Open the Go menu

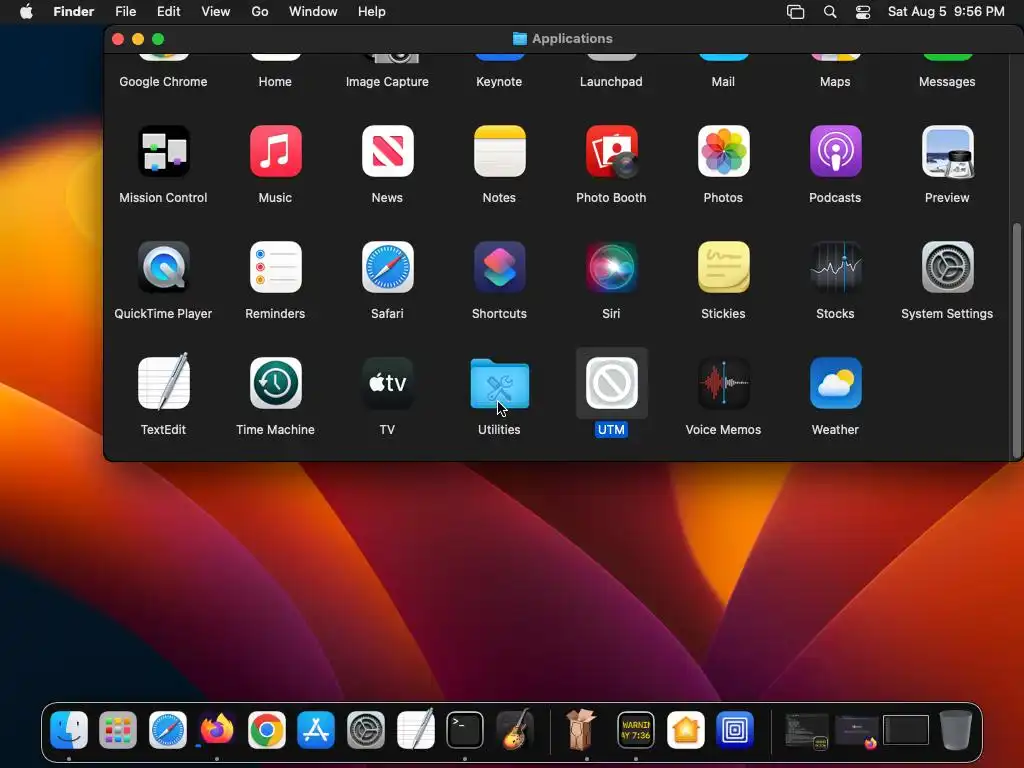coord(260,12)
